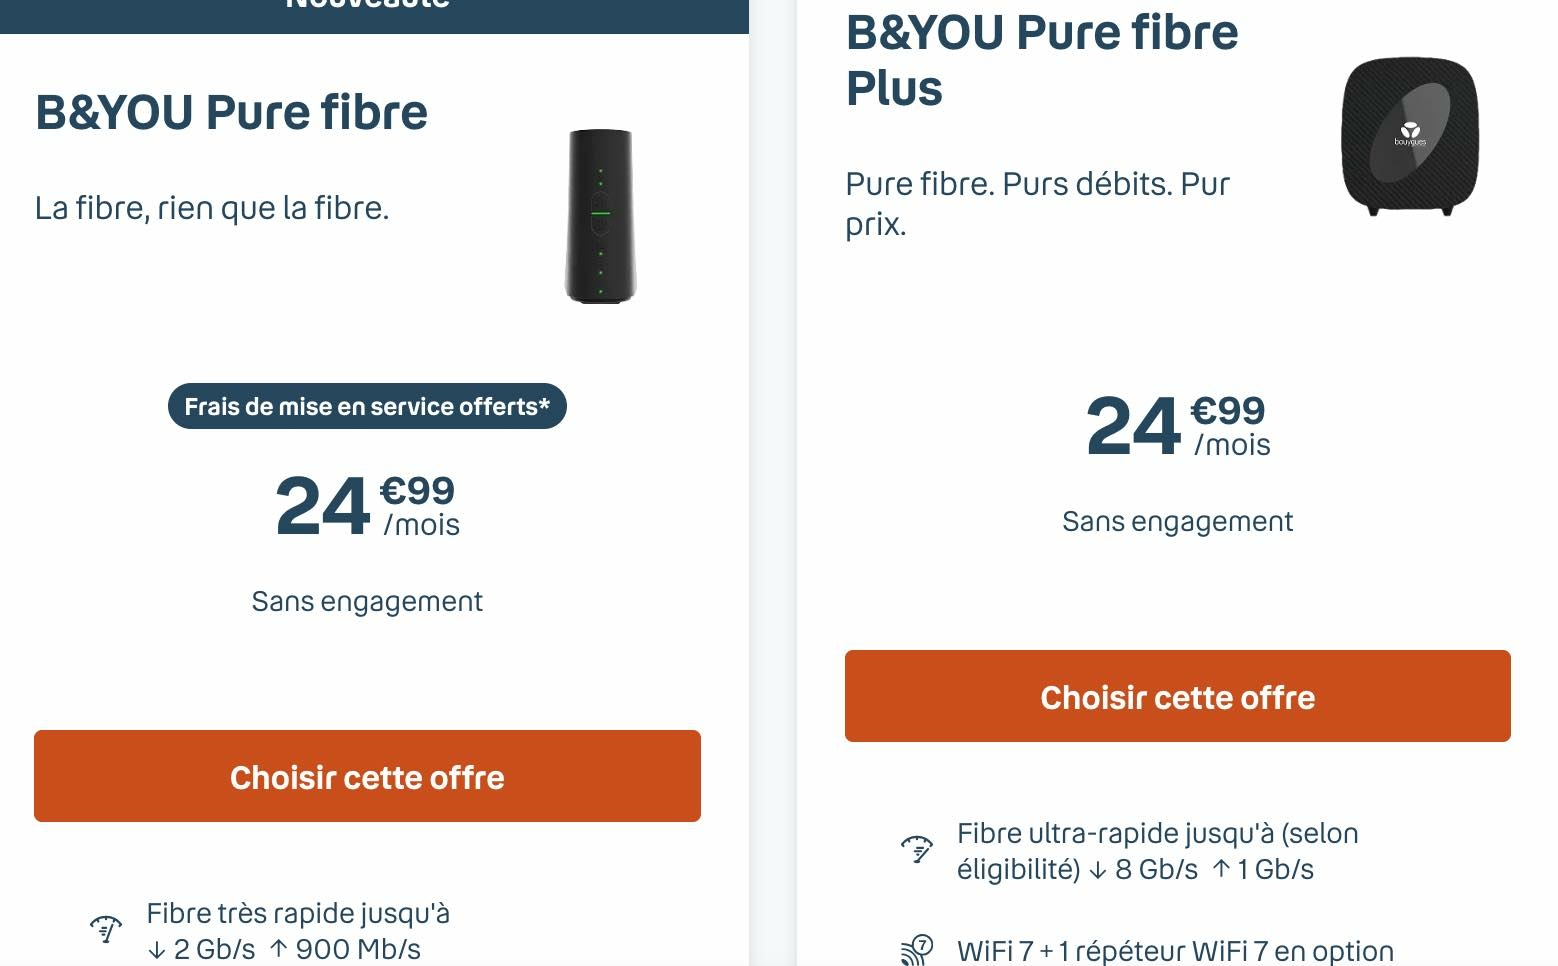Viewport: 1558px width, 966px height.
Task: Click the speedometer icon beside Fibre ultra-rapide
Action: pos(915,849)
